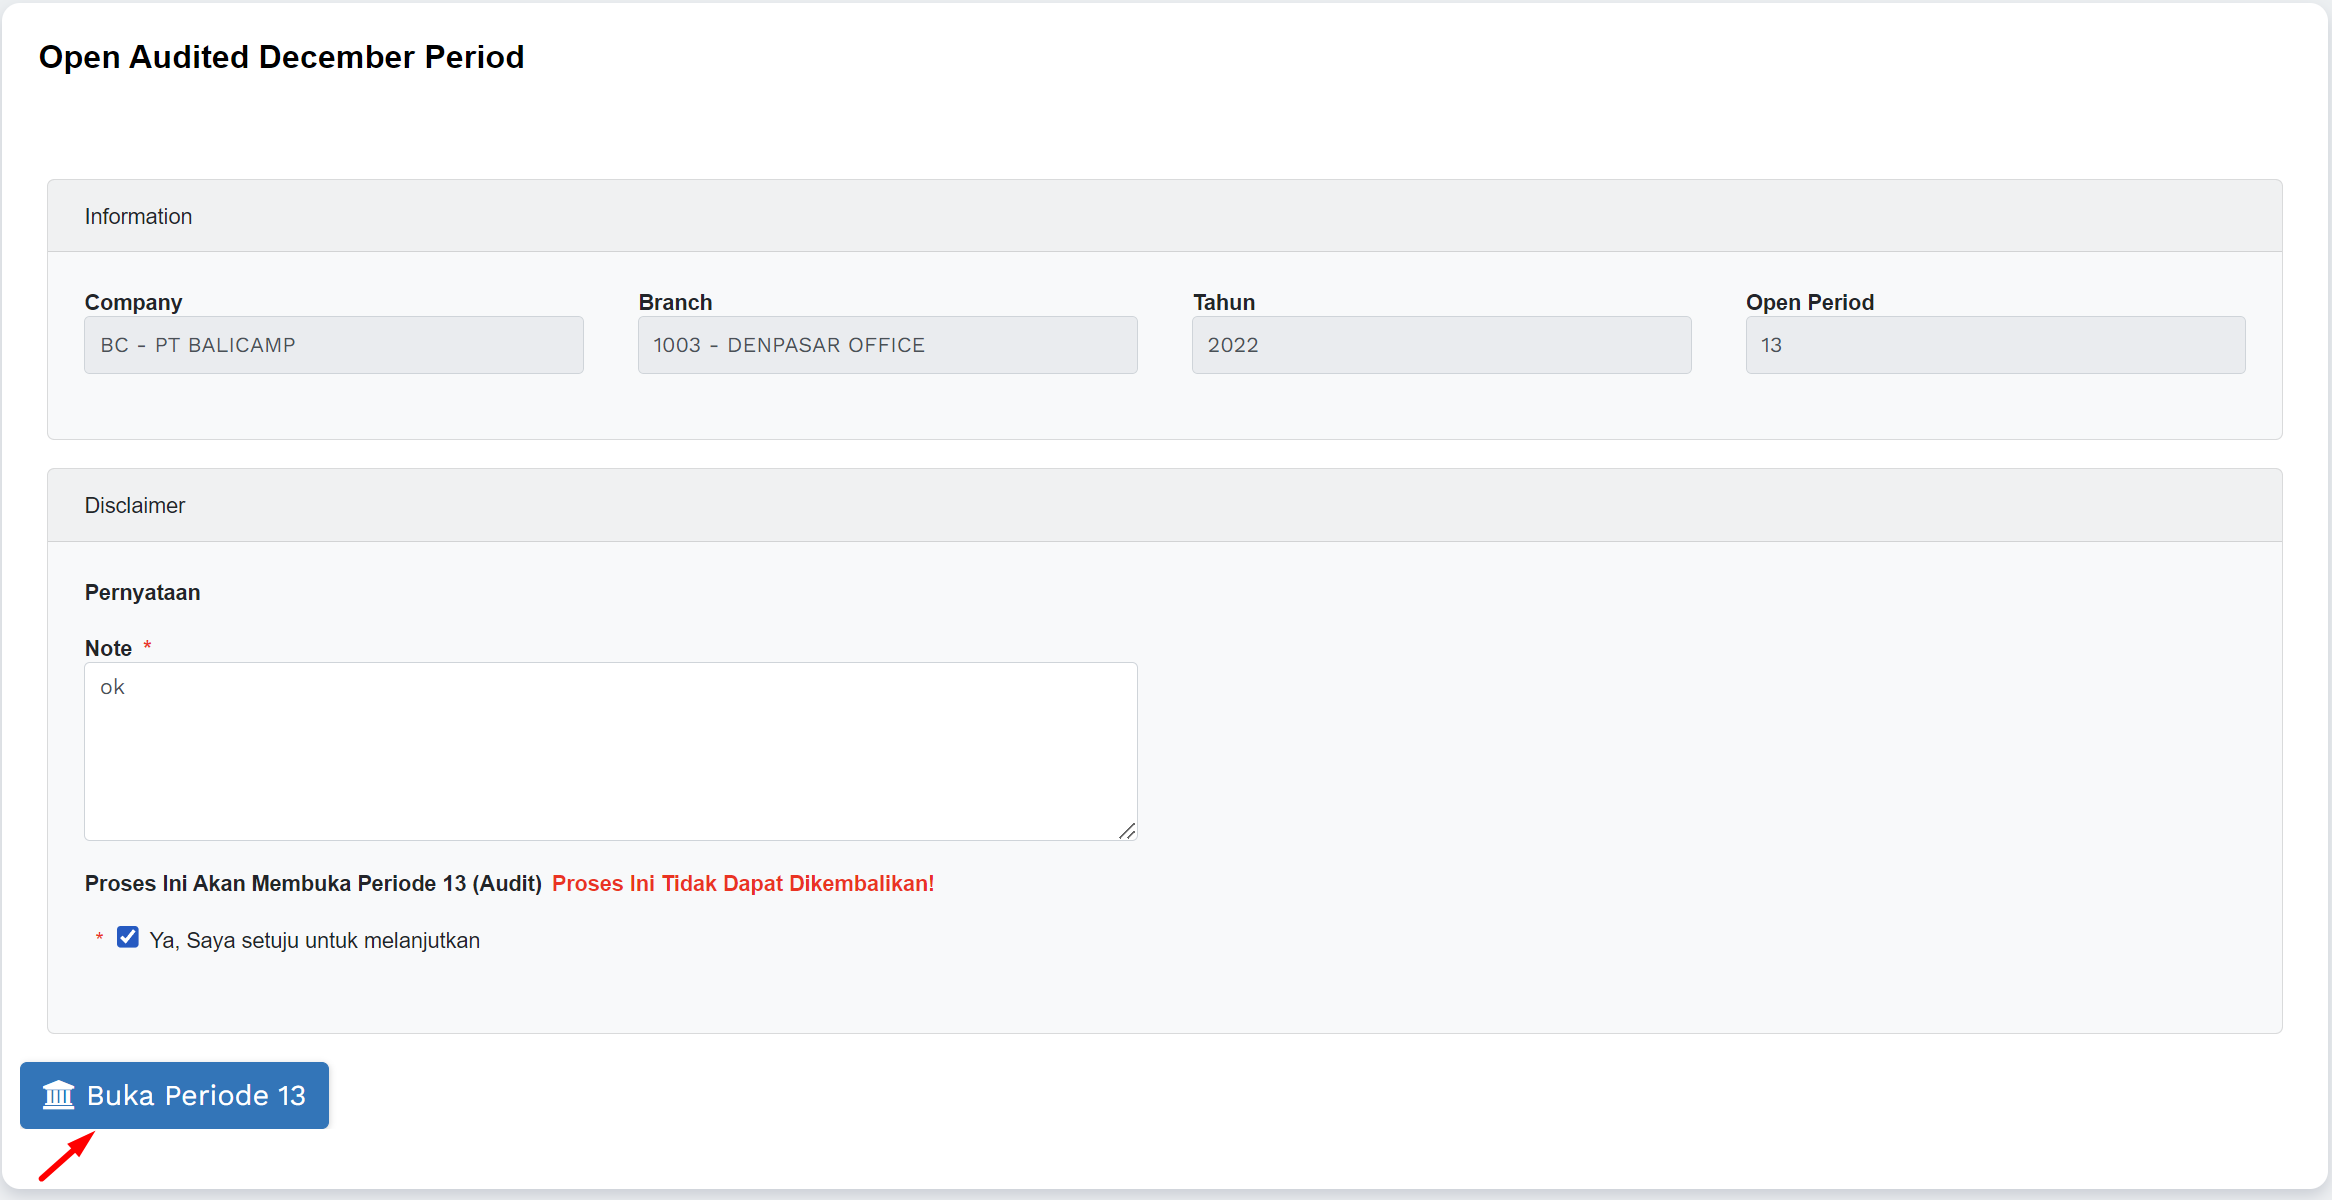2332x1200 pixels.
Task: Click the red 'Proses Ini Tidak Dapat Dikembalikan!' warning
Action: 743,883
